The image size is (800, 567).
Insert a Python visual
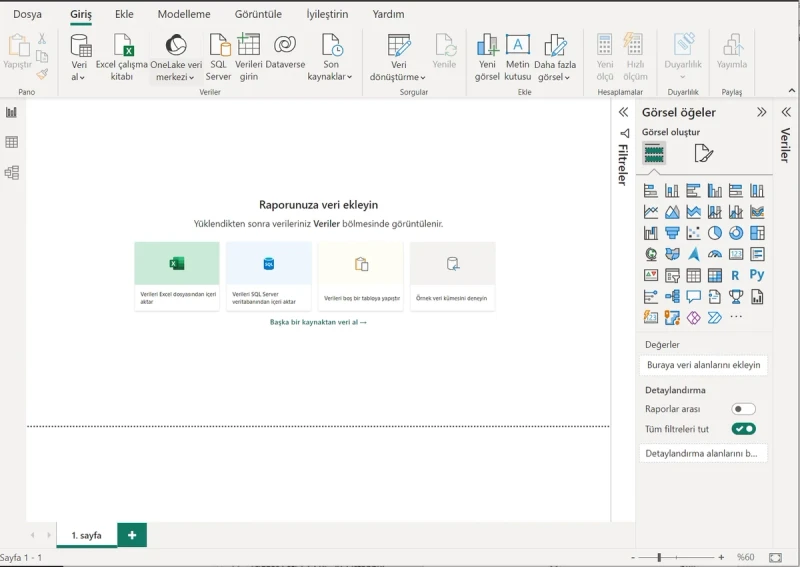point(757,275)
